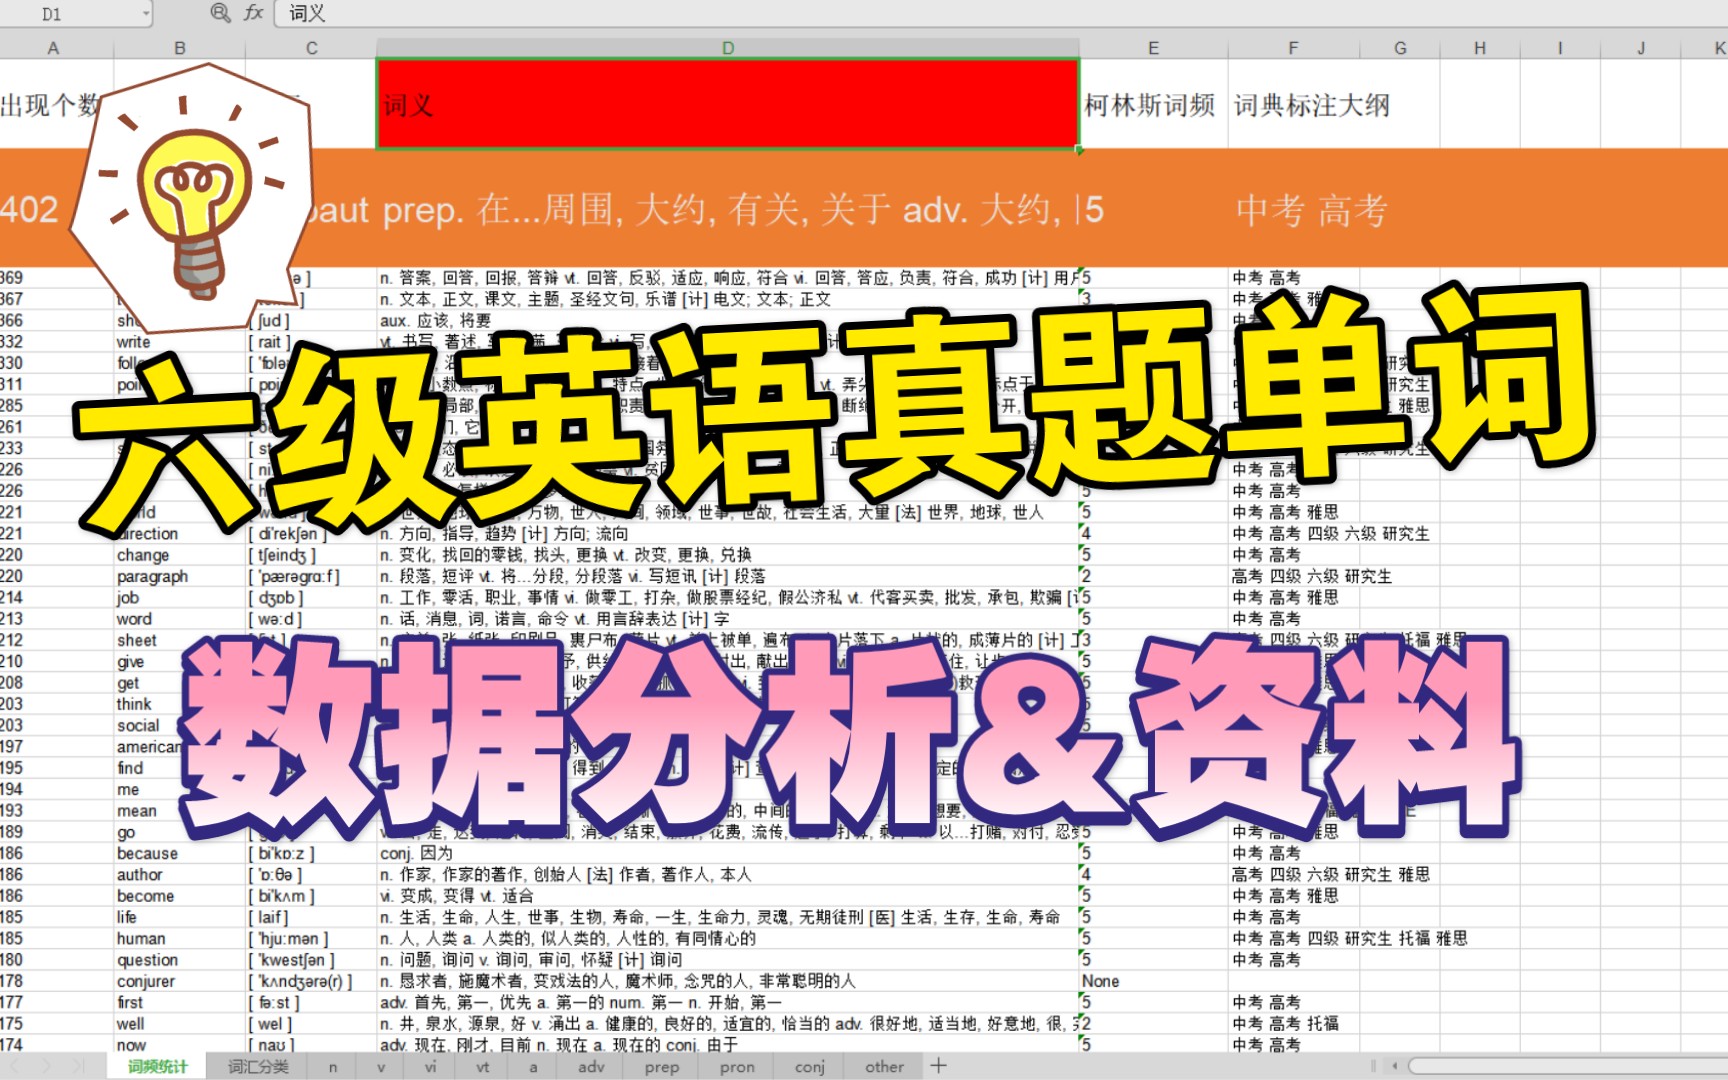Select the word cell 'human'

[180, 939]
